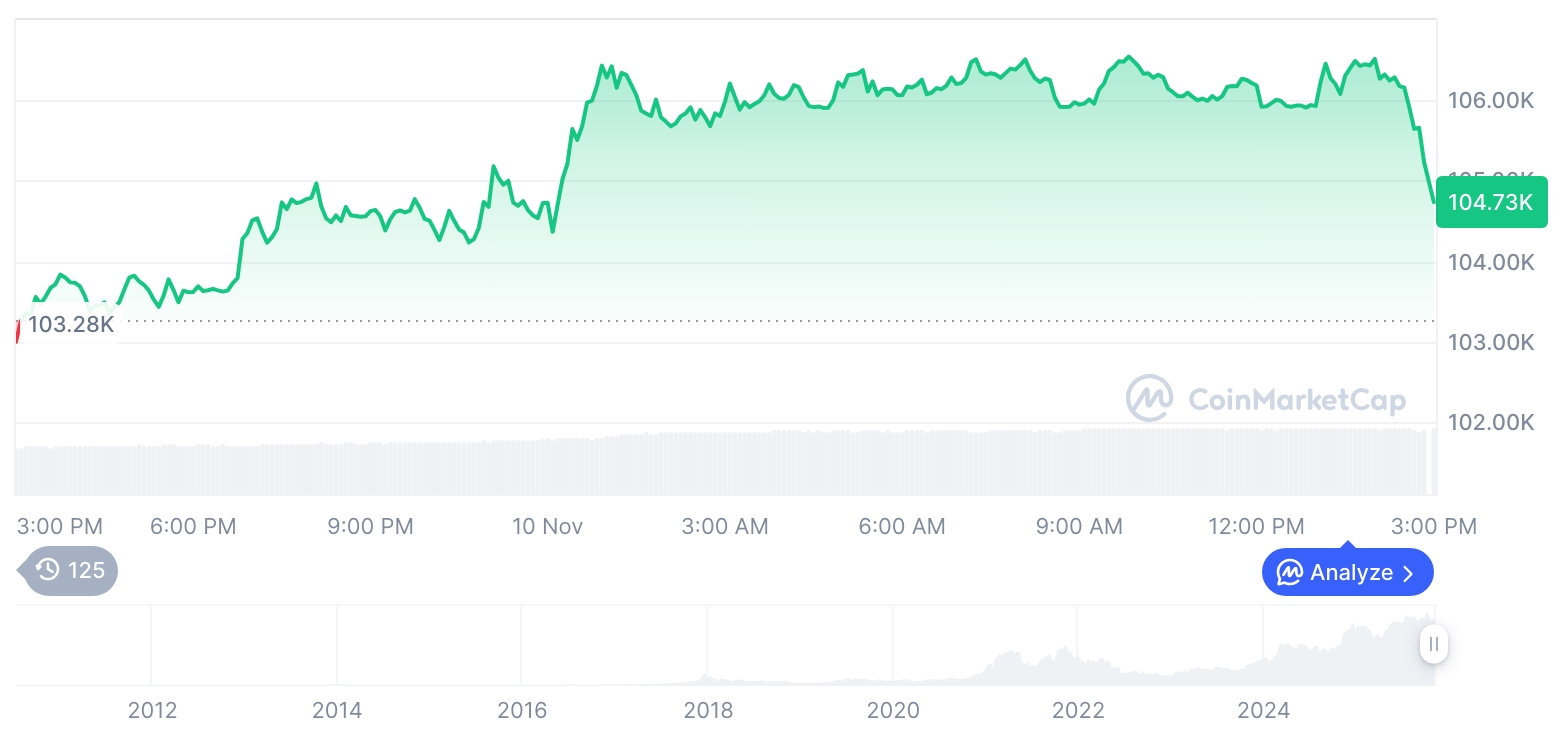Expand using the Analyze button chevron arrow
Viewport: 1566px width, 732px height.
click(1408, 573)
